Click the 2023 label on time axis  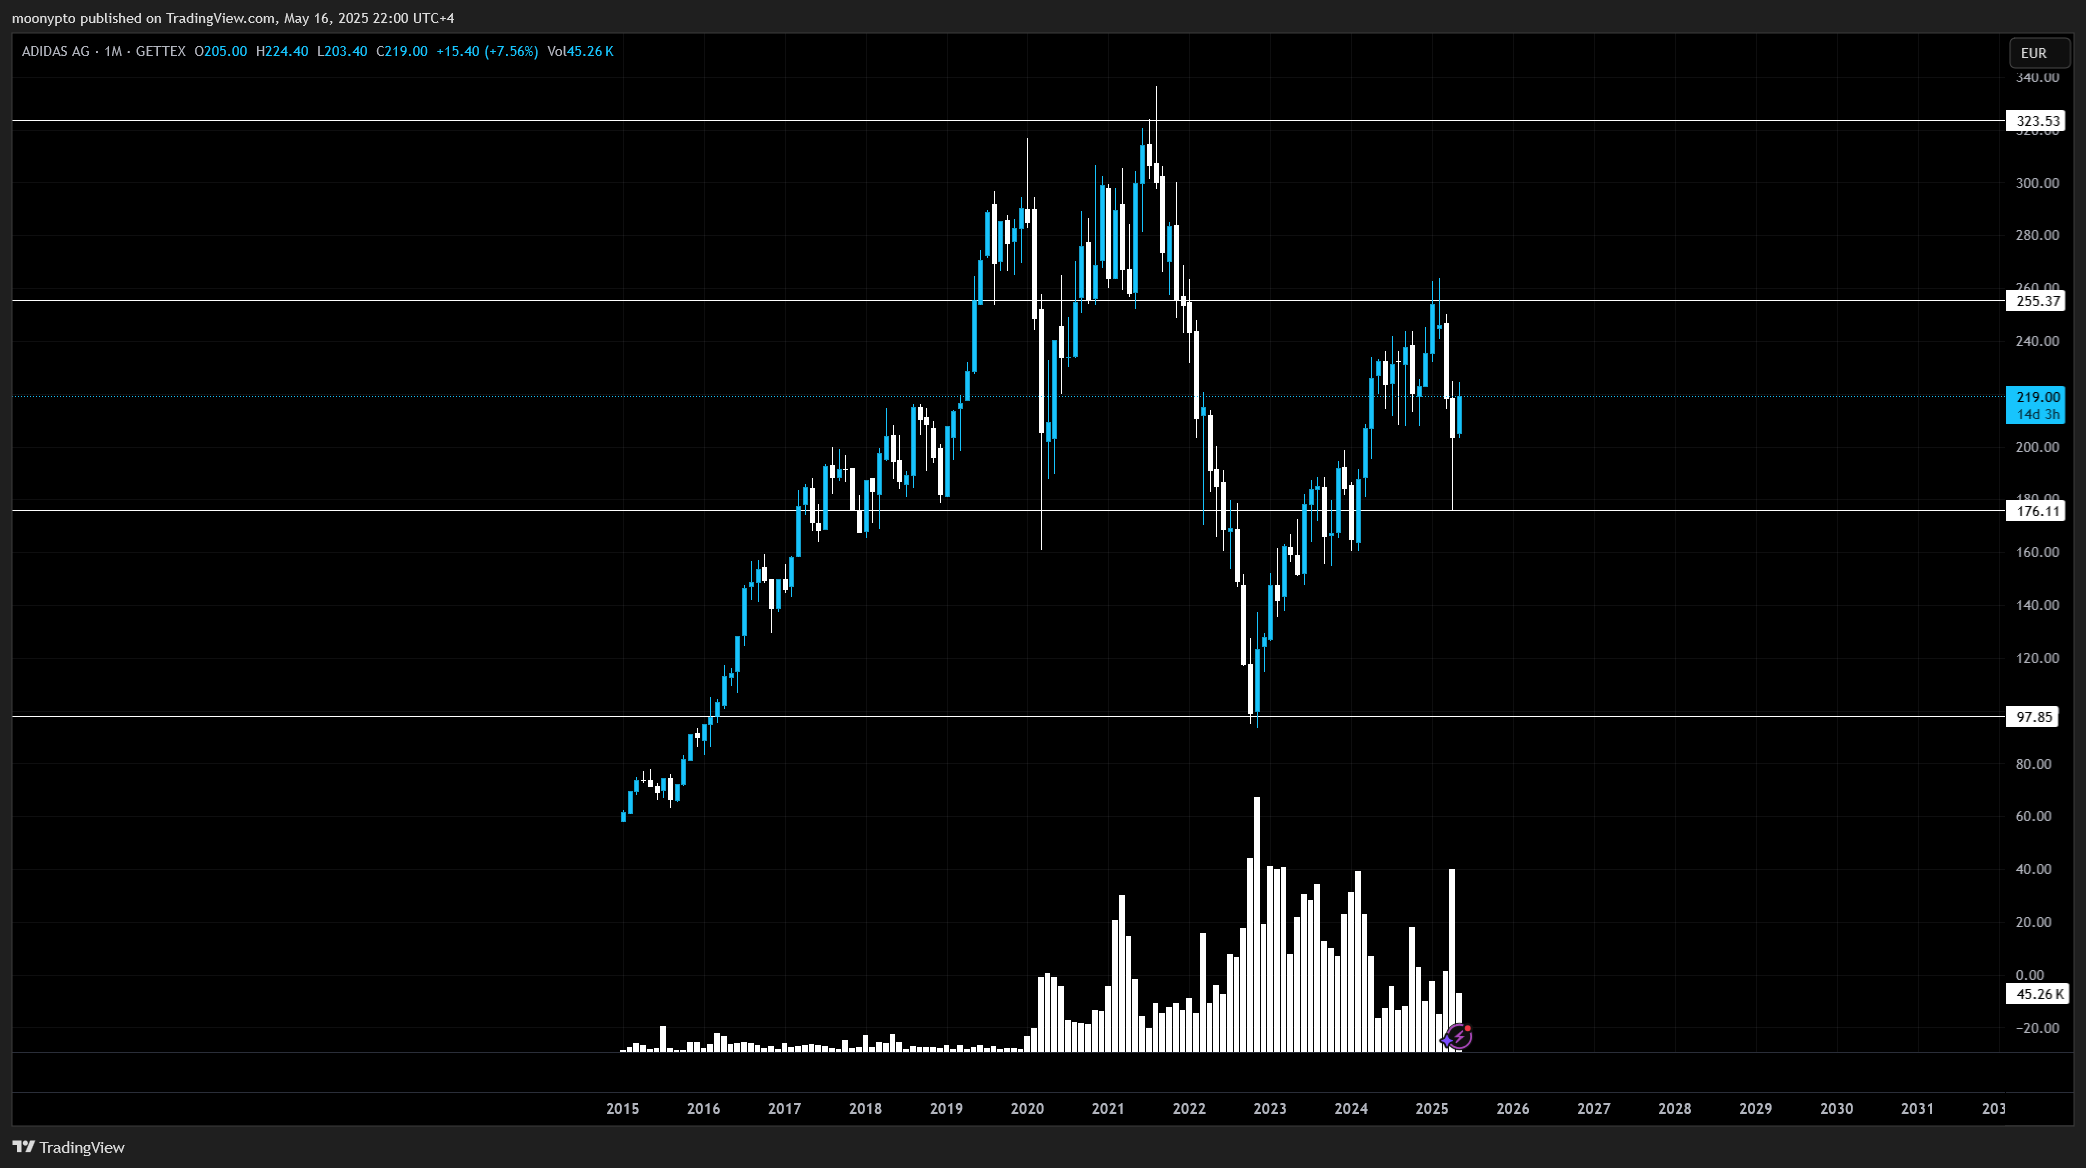point(1270,1108)
